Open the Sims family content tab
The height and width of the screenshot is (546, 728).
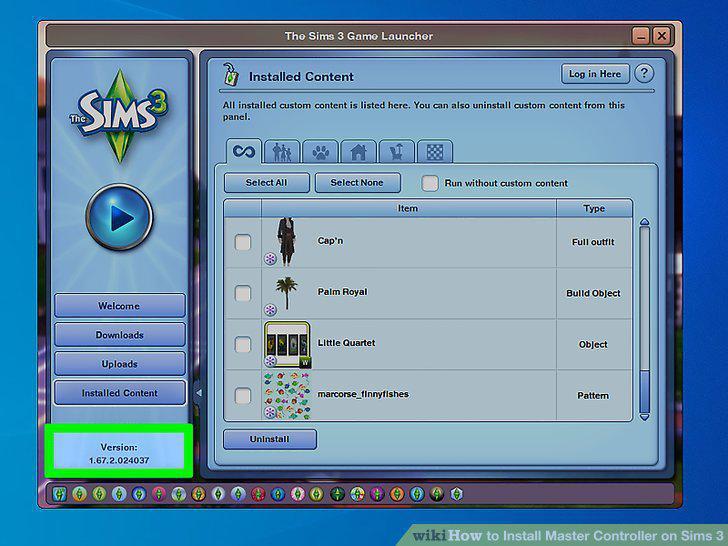click(x=282, y=152)
